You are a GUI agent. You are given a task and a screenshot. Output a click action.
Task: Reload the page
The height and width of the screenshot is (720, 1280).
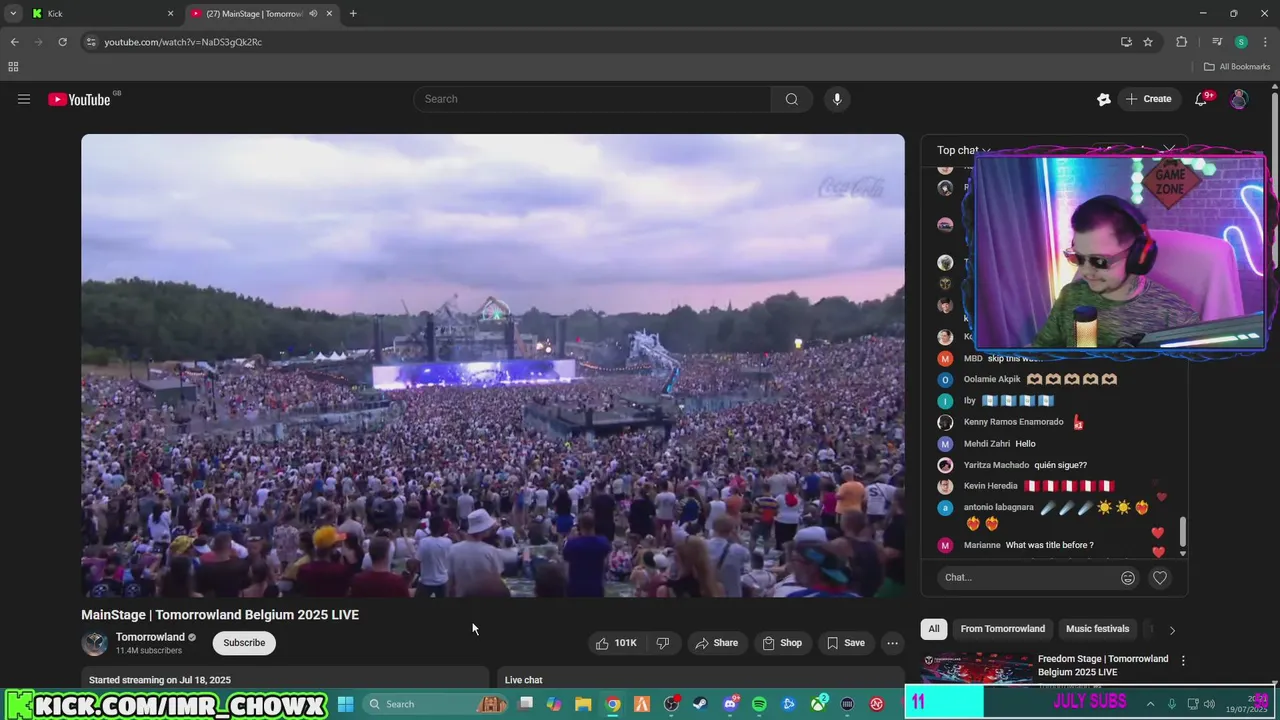click(x=62, y=42)
